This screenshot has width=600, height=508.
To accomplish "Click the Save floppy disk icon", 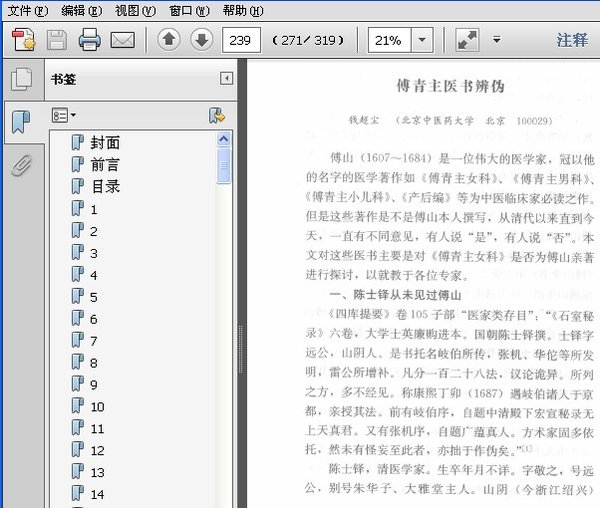I will [x=57, y=40].
